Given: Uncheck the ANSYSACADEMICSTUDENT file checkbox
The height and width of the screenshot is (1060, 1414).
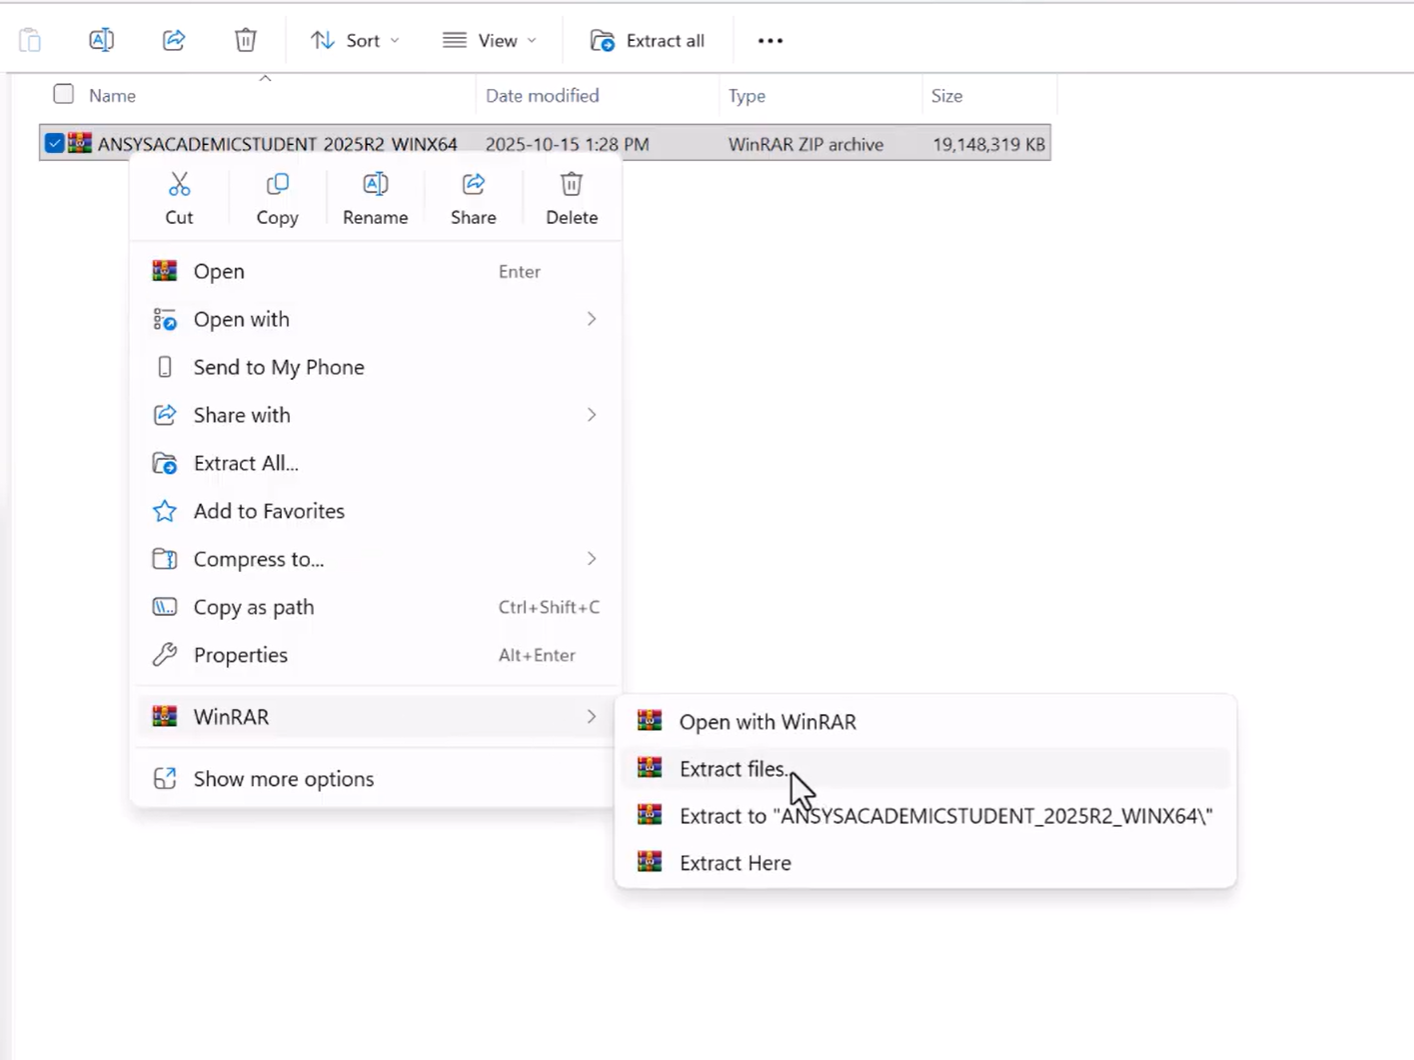Looking at the screenshot, I should (x=55, y=144).
